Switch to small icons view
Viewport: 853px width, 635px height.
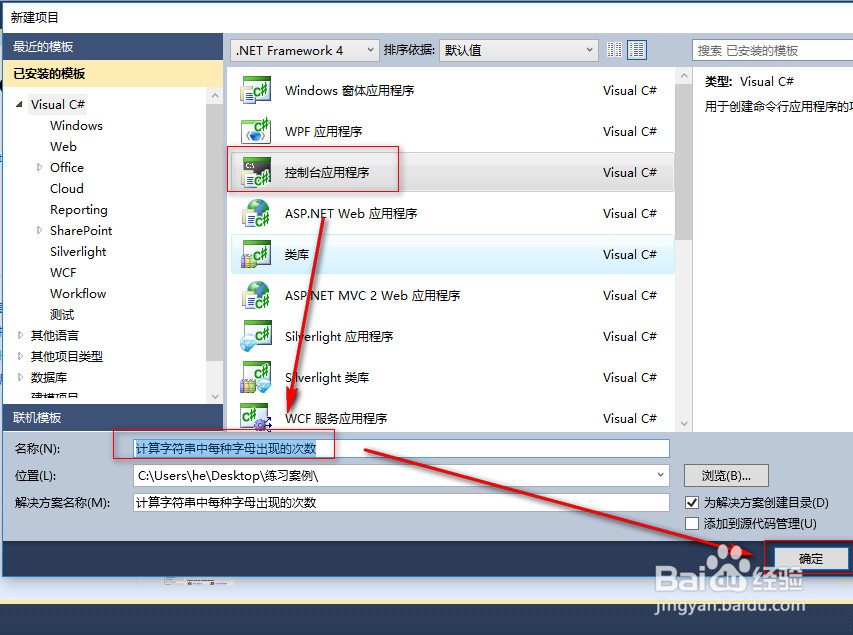click(x=614, y=50)
